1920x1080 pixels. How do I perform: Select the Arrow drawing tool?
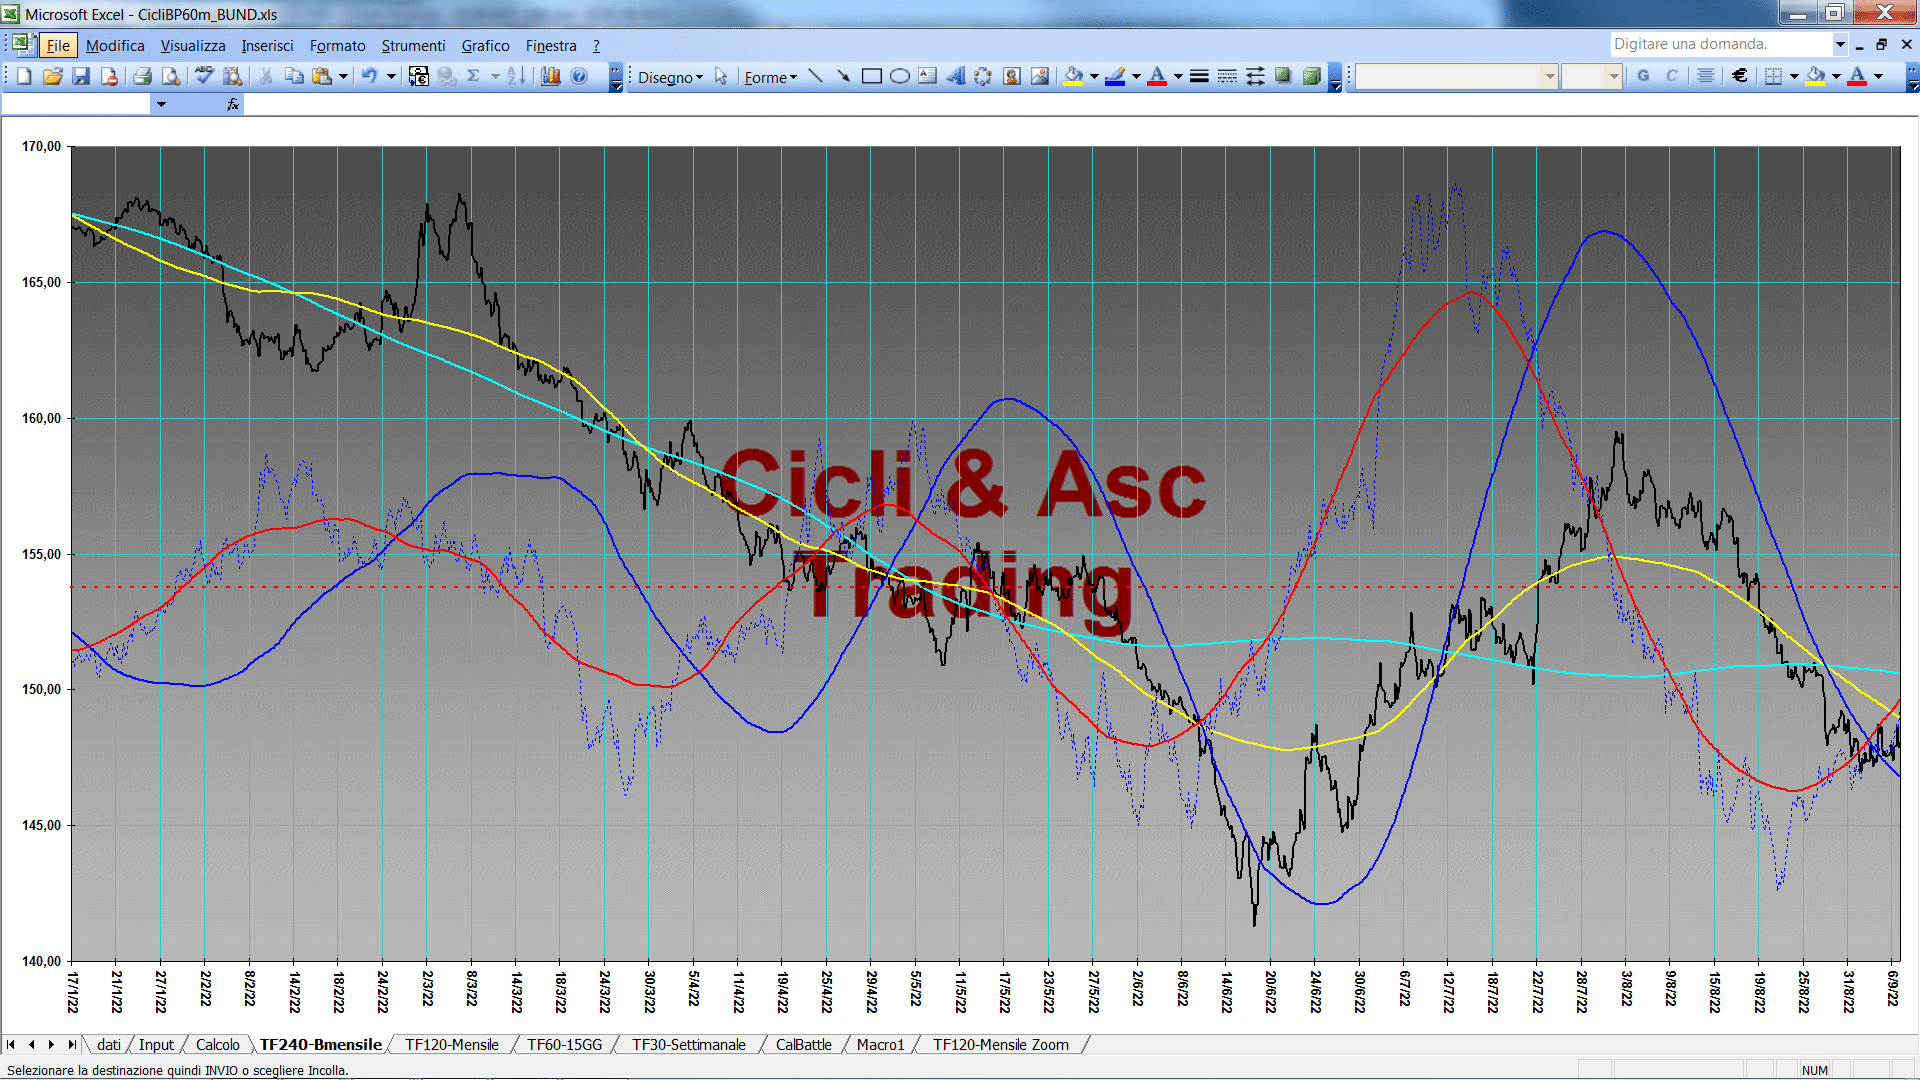pyautogui.click(x=843, y=76)
